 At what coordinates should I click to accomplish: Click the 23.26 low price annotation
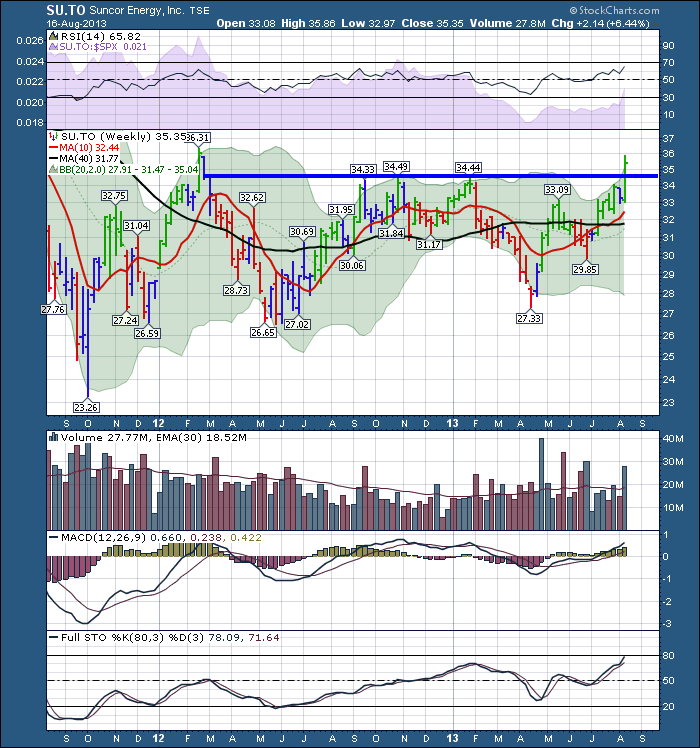point(86,407)
